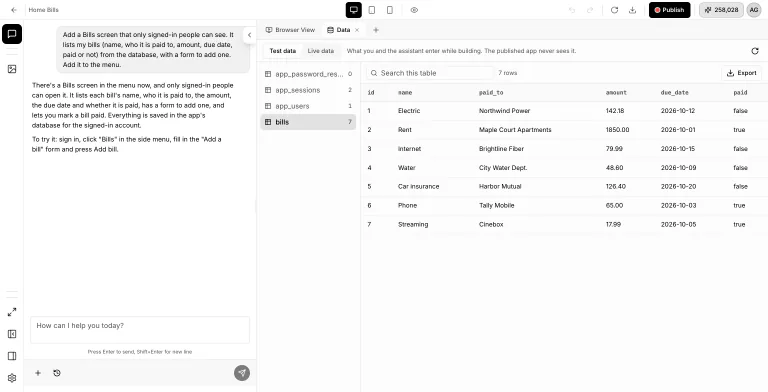Select the Tally Mobile cell
Image resolution: width=768 pixels, height=392 pixels.
click(x=497, y=205)
